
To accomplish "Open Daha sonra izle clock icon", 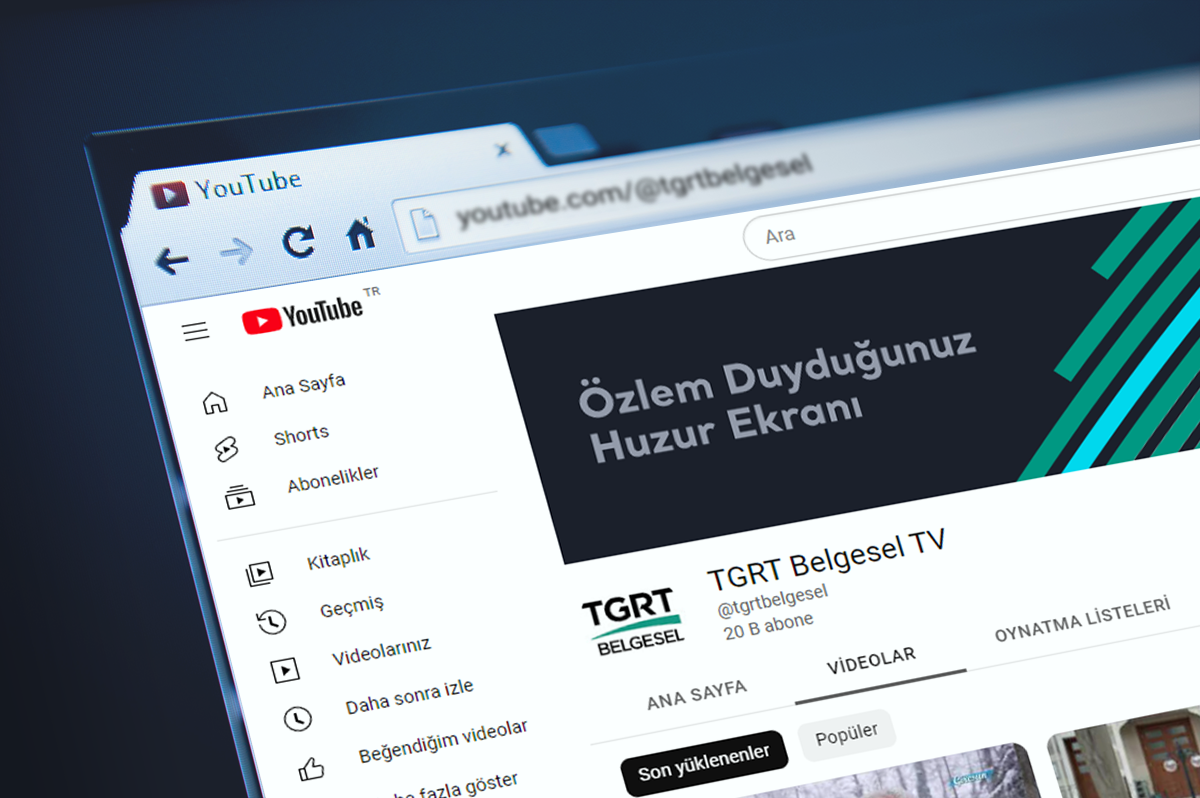I will click(297, 717).
